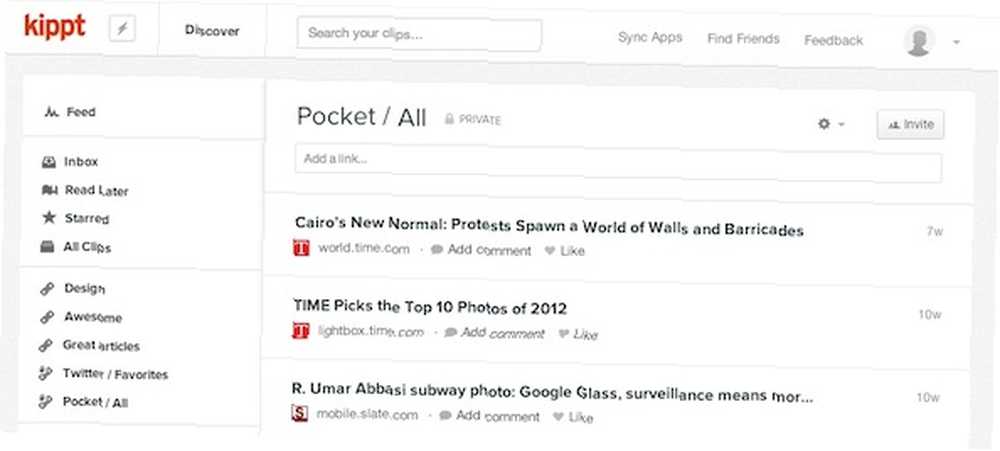Open the Read Later list

(96, 191)
